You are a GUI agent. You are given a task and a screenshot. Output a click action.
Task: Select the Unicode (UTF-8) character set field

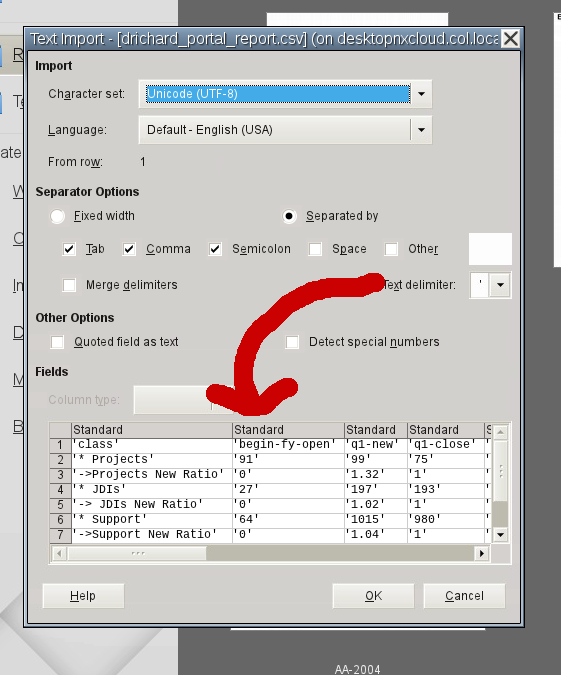click(278, 94)
